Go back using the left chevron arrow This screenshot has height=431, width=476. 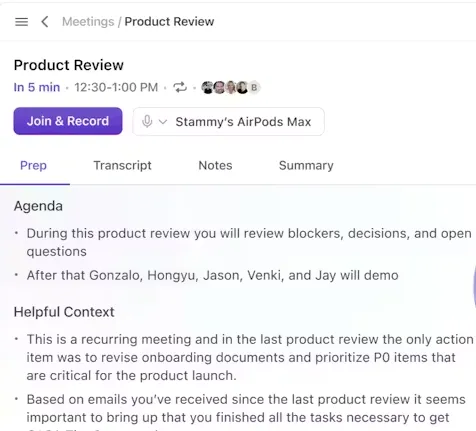click(x=45, y=22)
